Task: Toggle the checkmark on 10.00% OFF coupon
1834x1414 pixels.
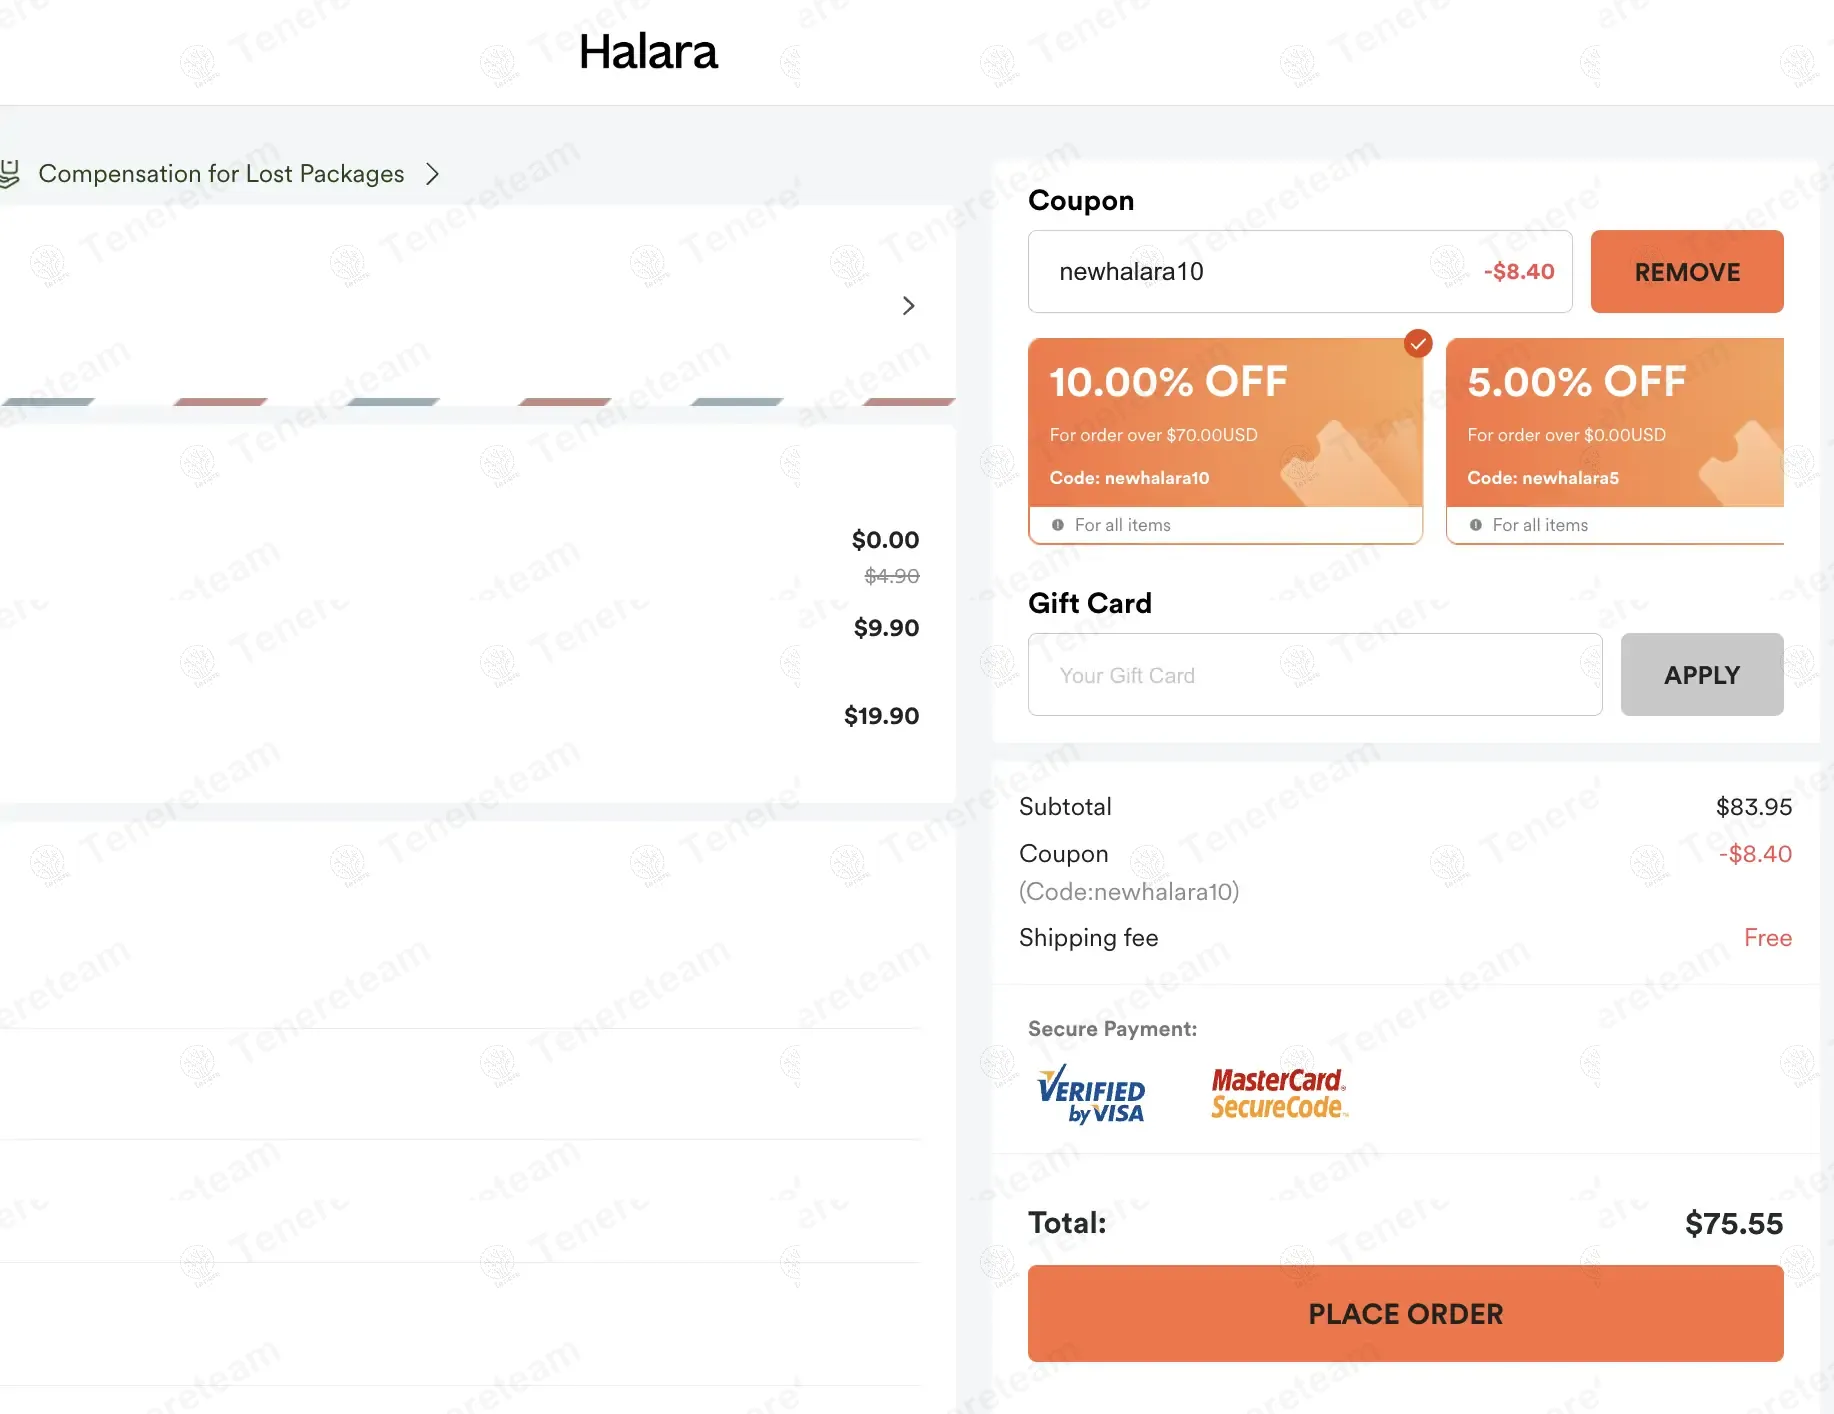Action: coord(1417,344)
